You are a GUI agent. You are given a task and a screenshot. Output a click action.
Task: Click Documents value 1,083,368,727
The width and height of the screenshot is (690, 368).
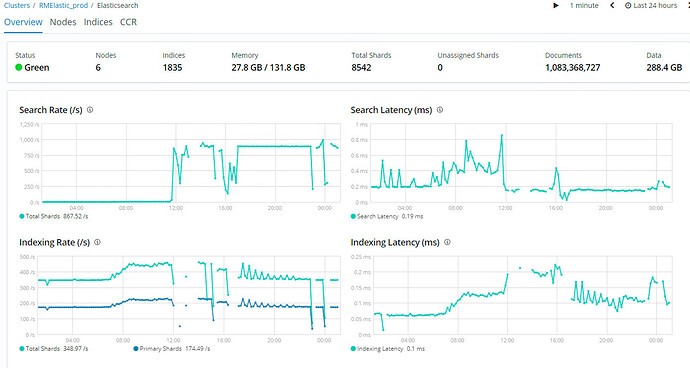pyautogui.click(x=573, y=67)
